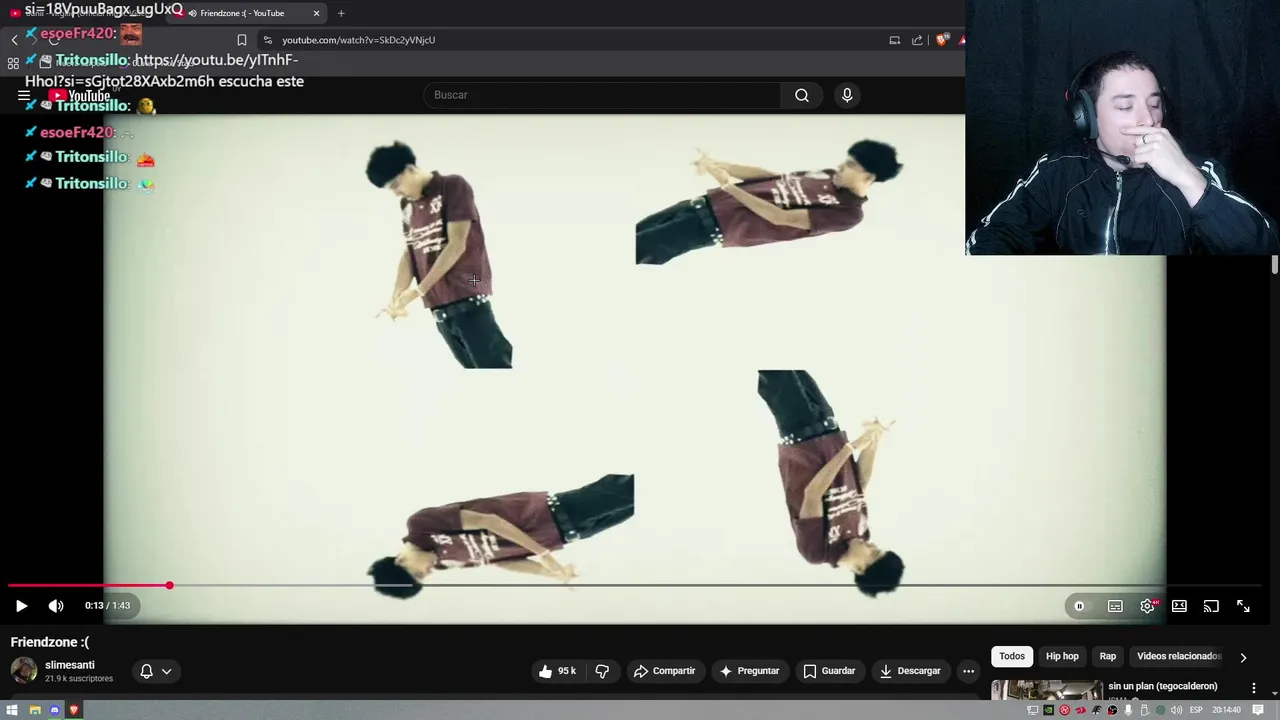Click the browser address bar URL
Viewport: 1280px width, 720px height.
pos(358,40)
